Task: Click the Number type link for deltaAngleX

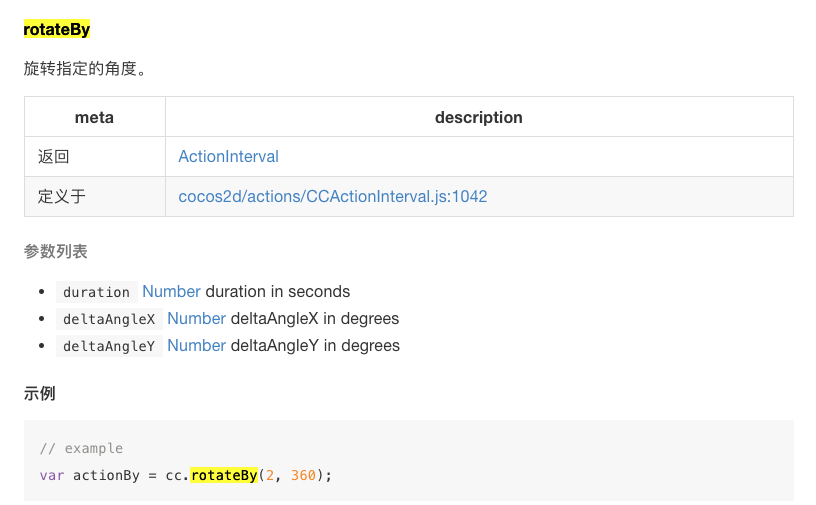Action: [x=196, y=319]
